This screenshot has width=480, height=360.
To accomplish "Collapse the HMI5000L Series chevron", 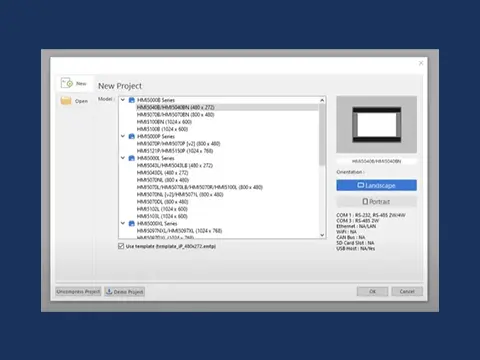I will tap(123, 158).
